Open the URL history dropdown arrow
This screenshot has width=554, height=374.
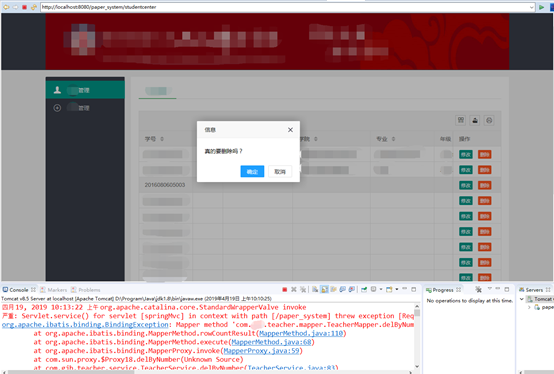point(531,7)
